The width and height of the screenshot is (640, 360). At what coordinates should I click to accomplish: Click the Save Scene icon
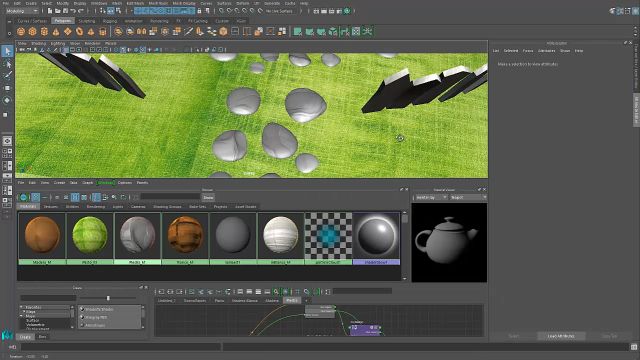click(65, 11)
